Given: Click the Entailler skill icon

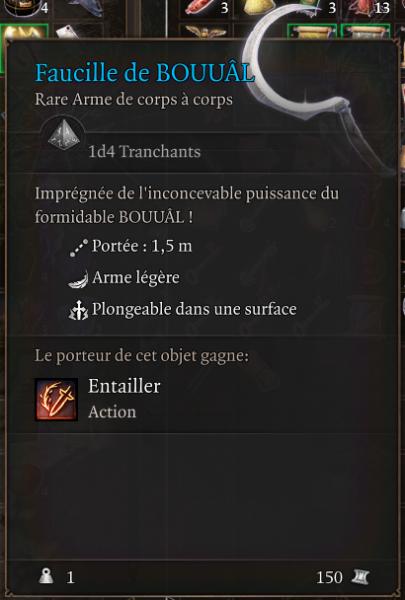Looking at the screenshot, I should (56, 399).
